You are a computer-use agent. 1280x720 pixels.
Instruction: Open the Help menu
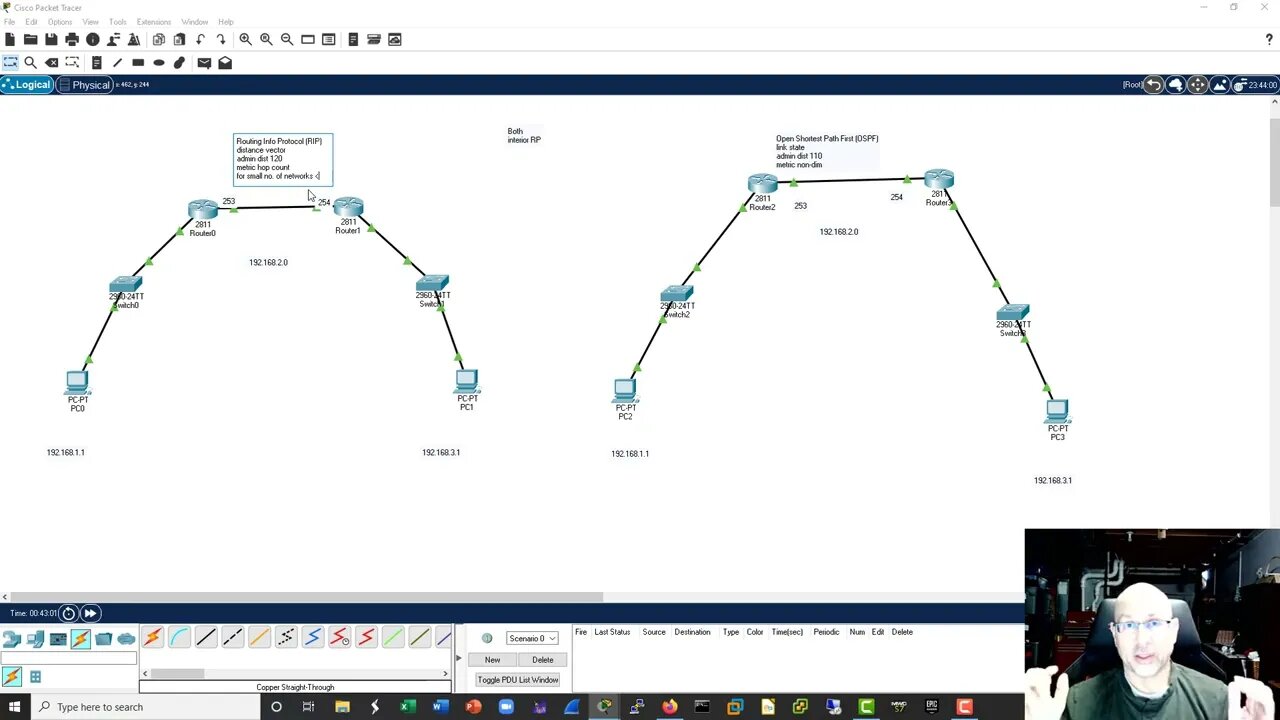(226, 22)
